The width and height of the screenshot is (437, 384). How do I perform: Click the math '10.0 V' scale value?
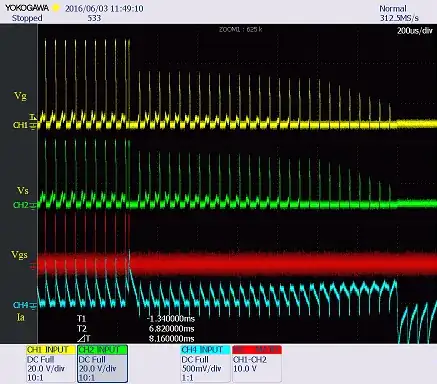click(245, 369)
